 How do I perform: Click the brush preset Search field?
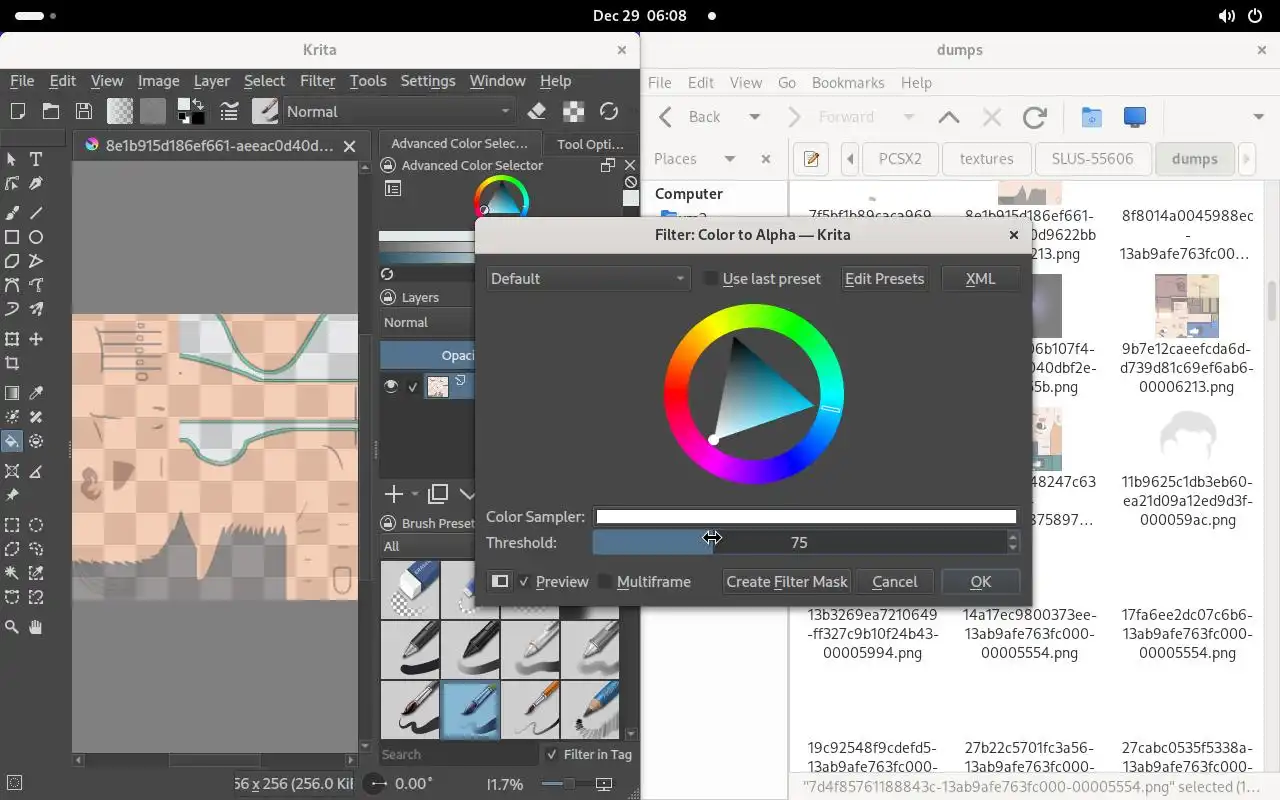457,755
